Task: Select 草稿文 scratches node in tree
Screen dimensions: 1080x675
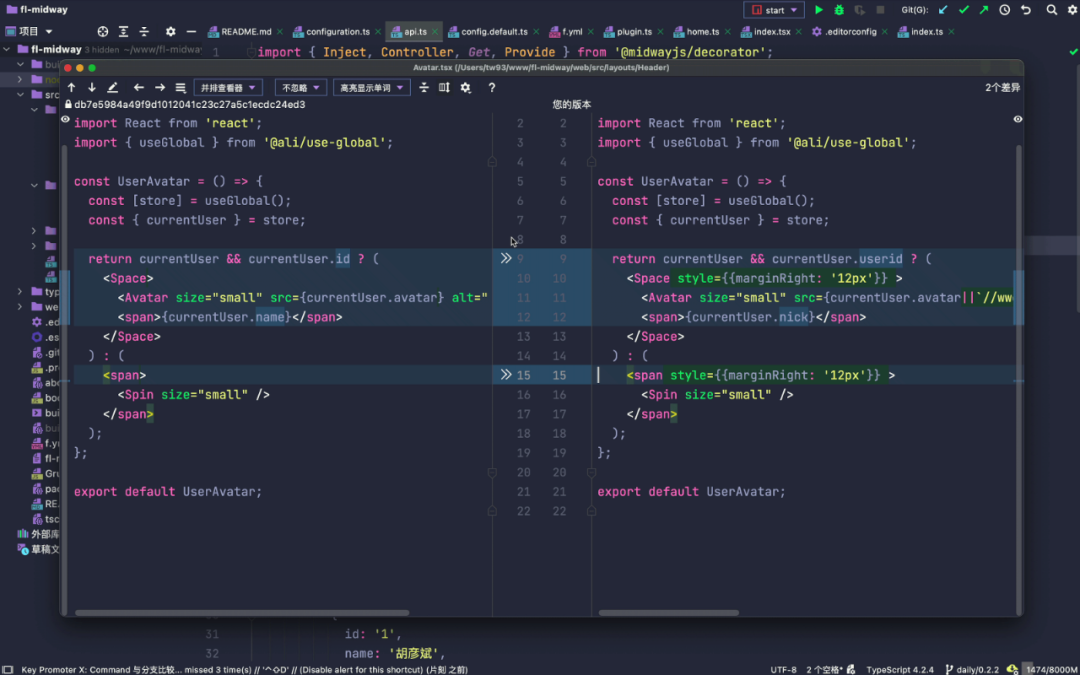Action: [38, 550]
